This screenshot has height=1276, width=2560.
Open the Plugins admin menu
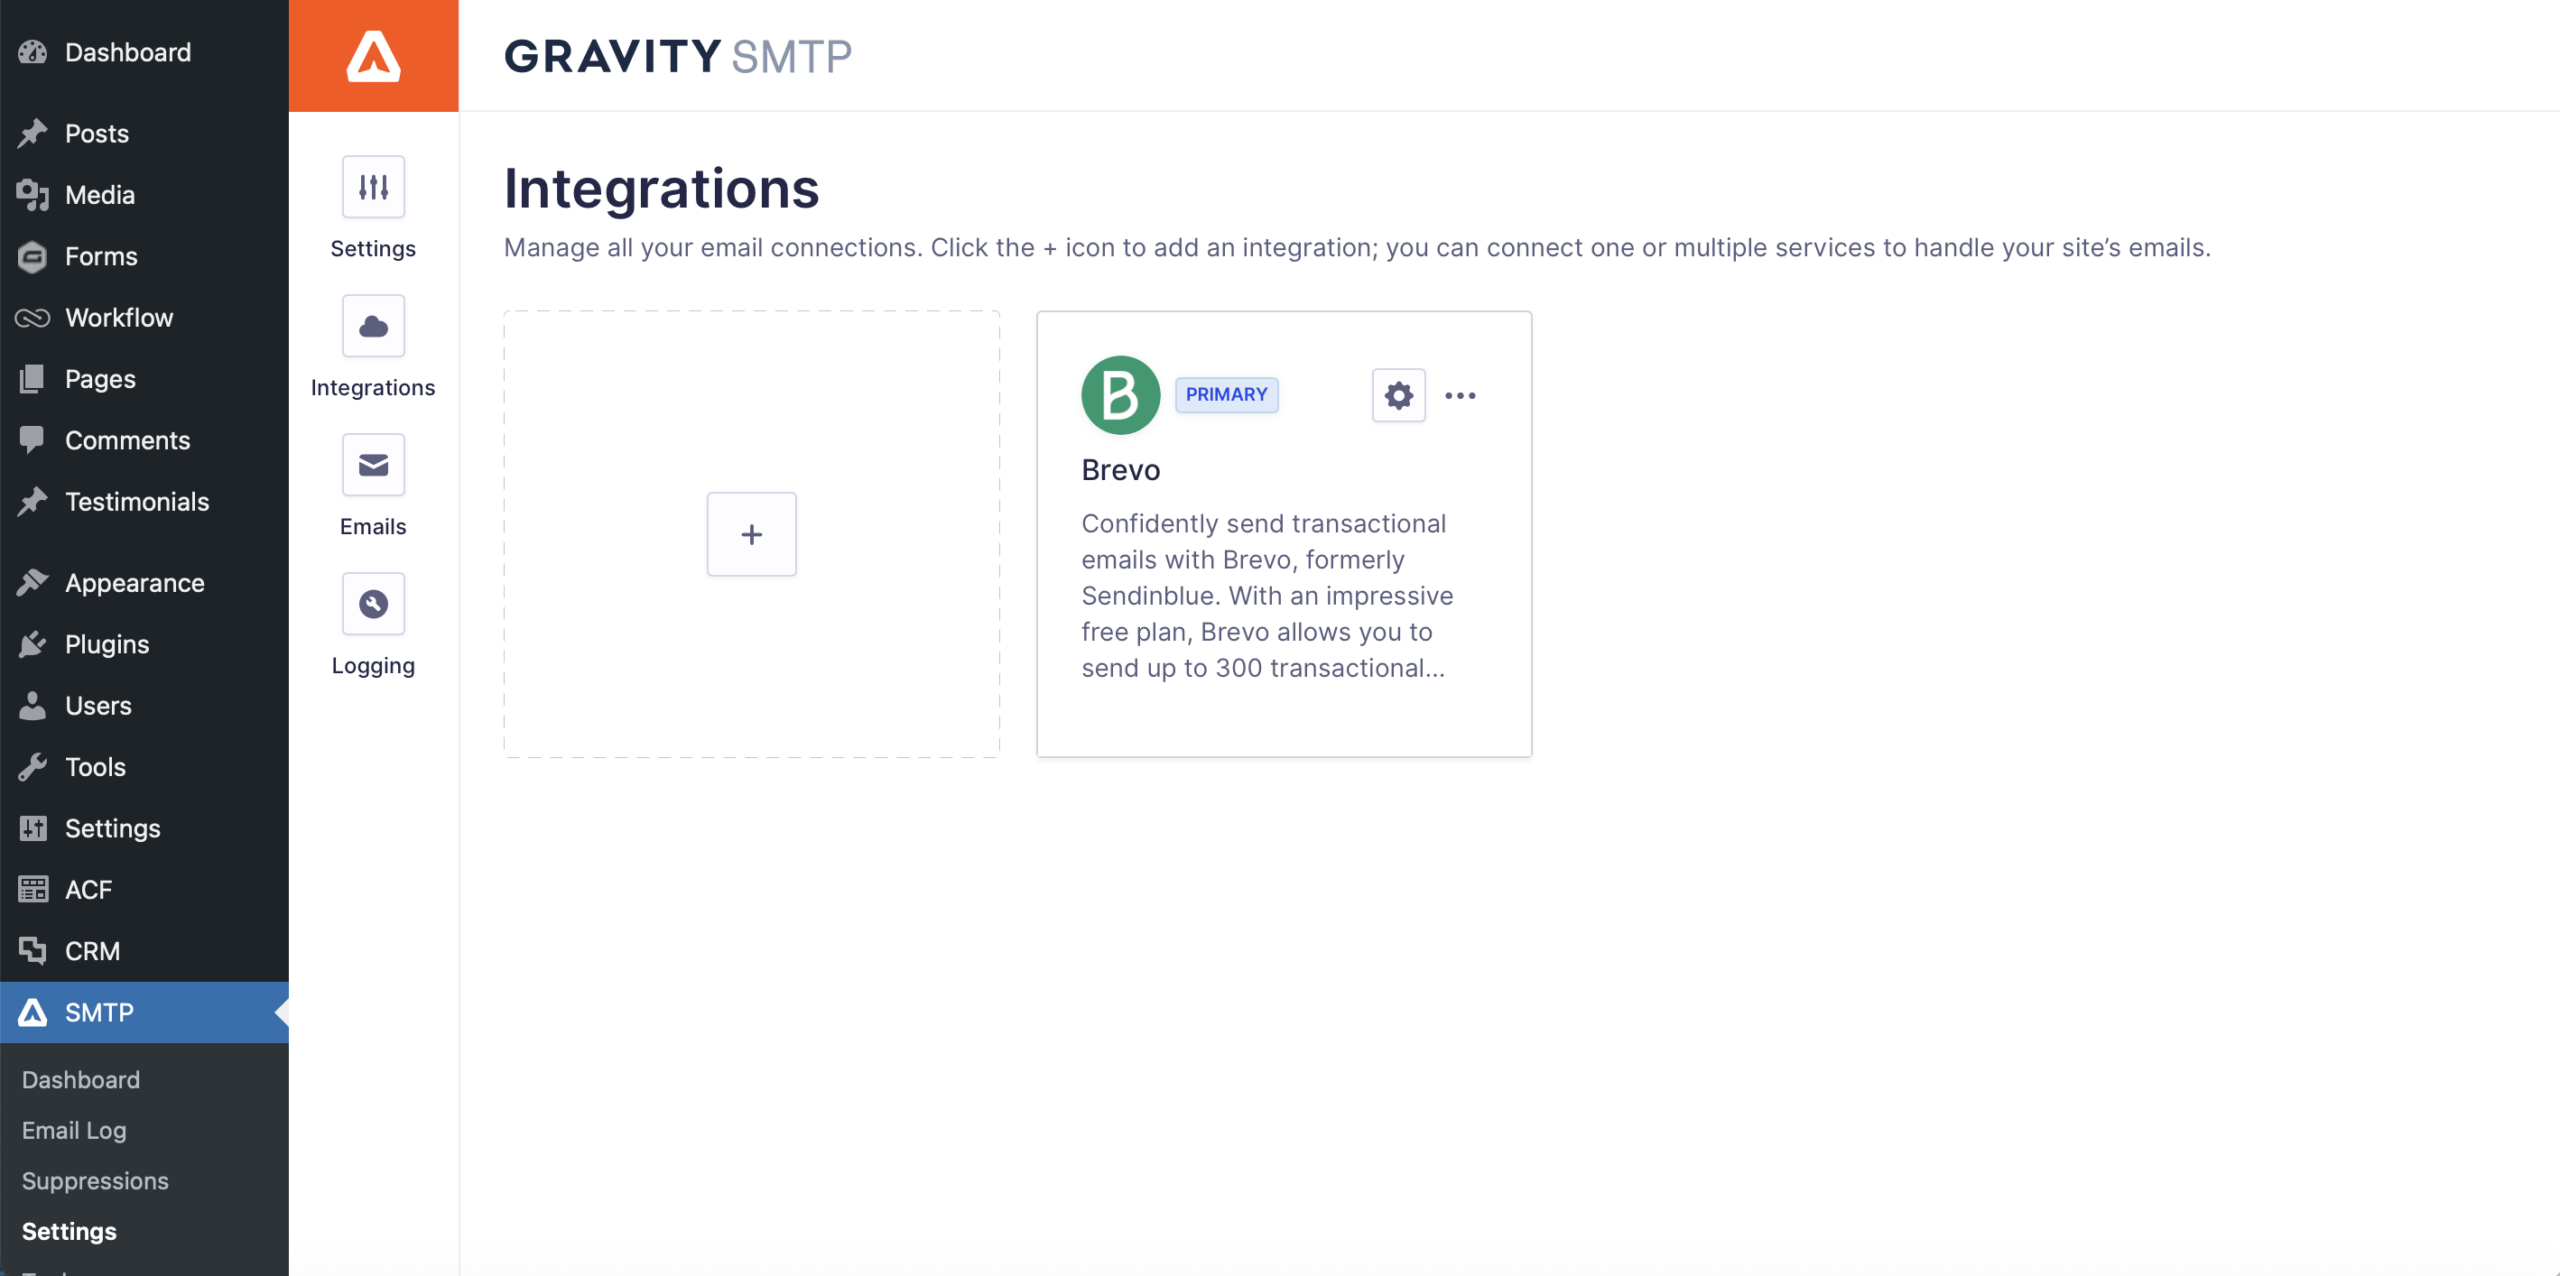point(107,644)
